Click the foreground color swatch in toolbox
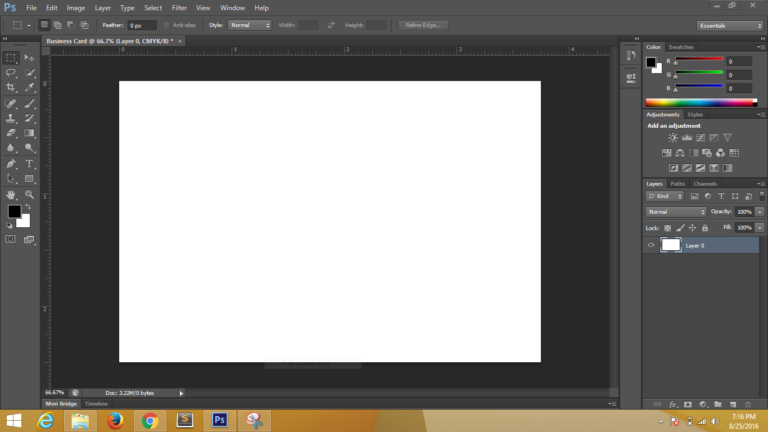This screenshot has width=768, height=432. click(14, 211)
